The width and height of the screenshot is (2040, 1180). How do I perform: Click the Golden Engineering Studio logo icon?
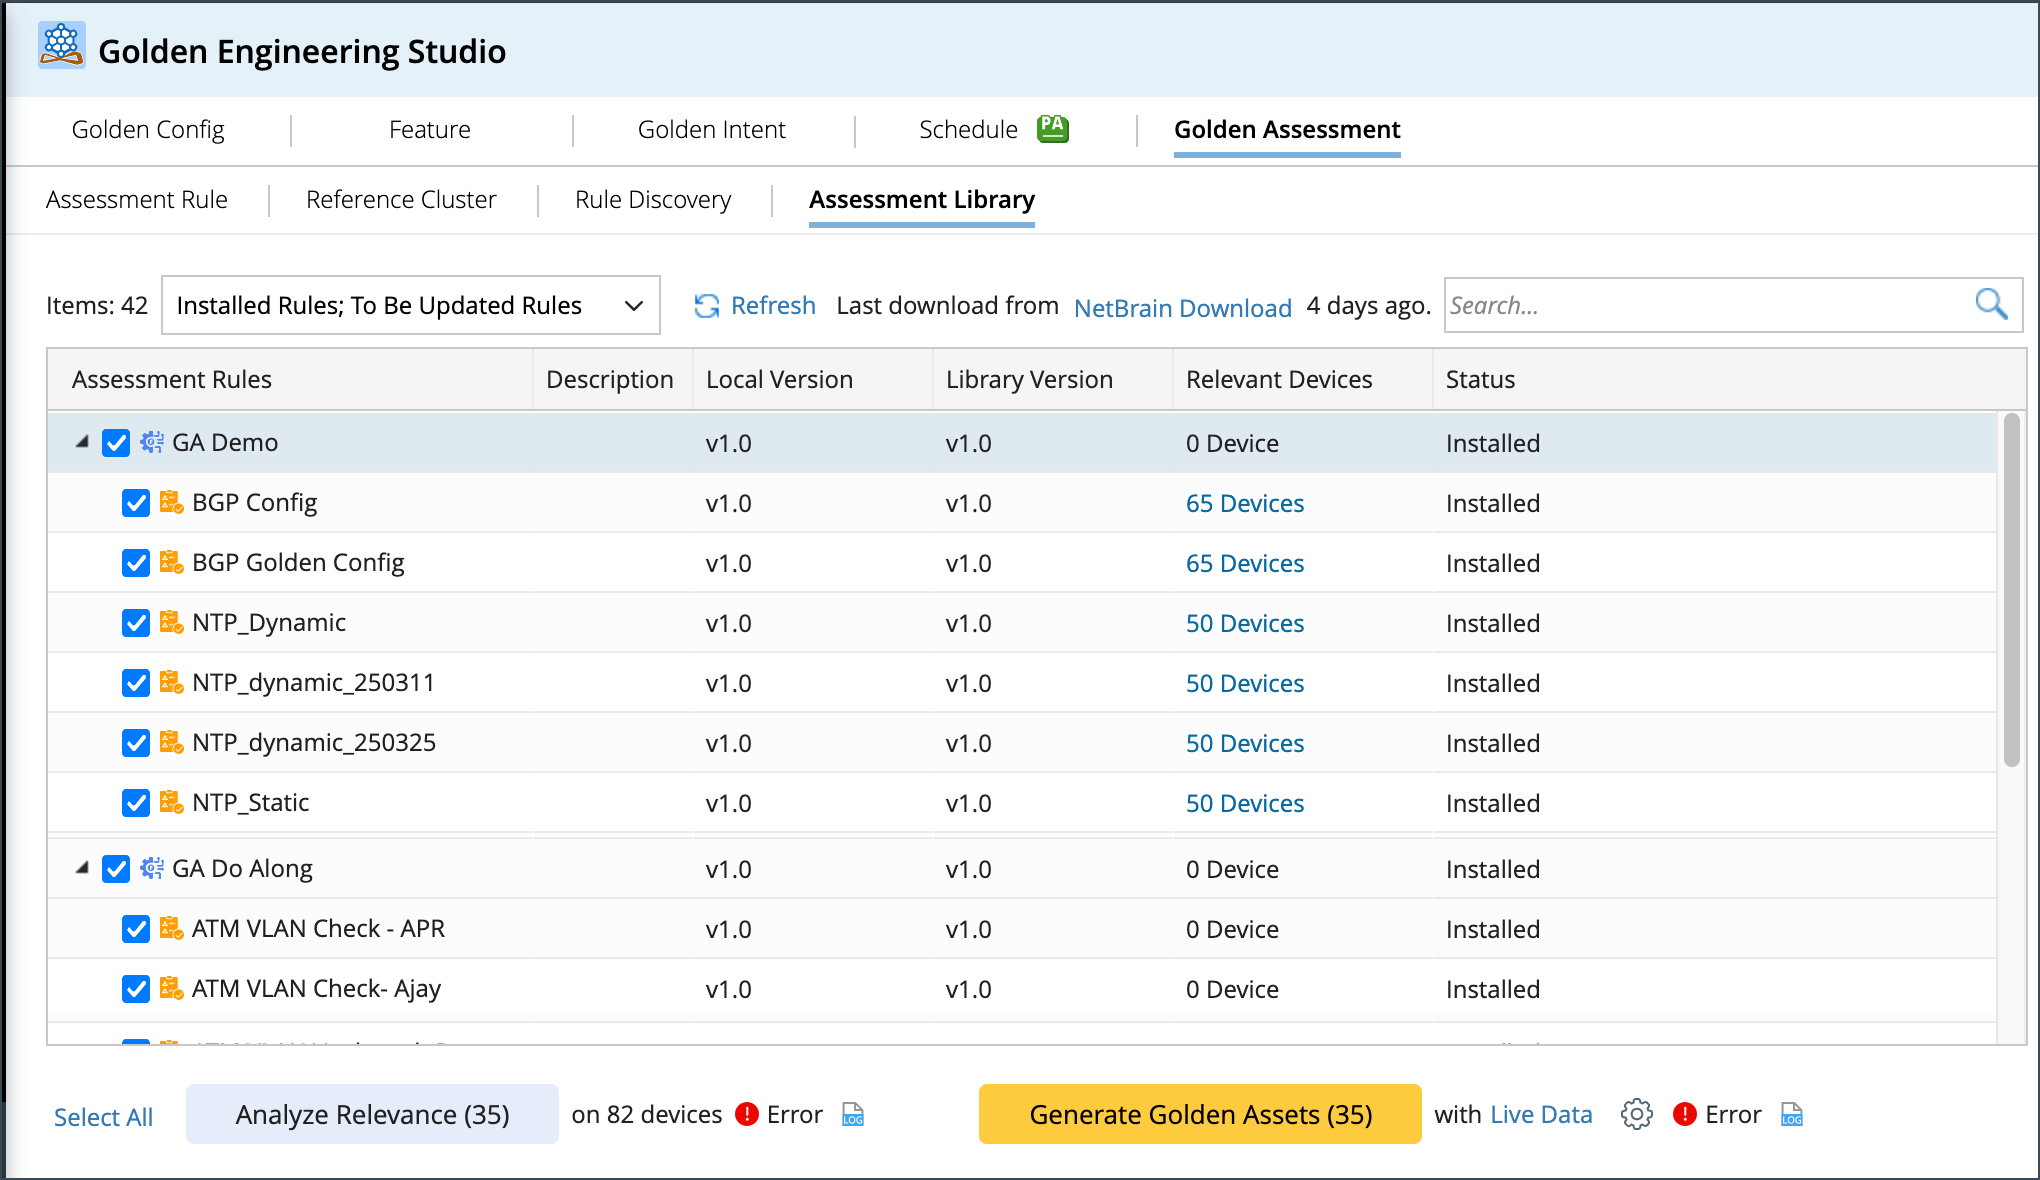click(x=61, y=46)
